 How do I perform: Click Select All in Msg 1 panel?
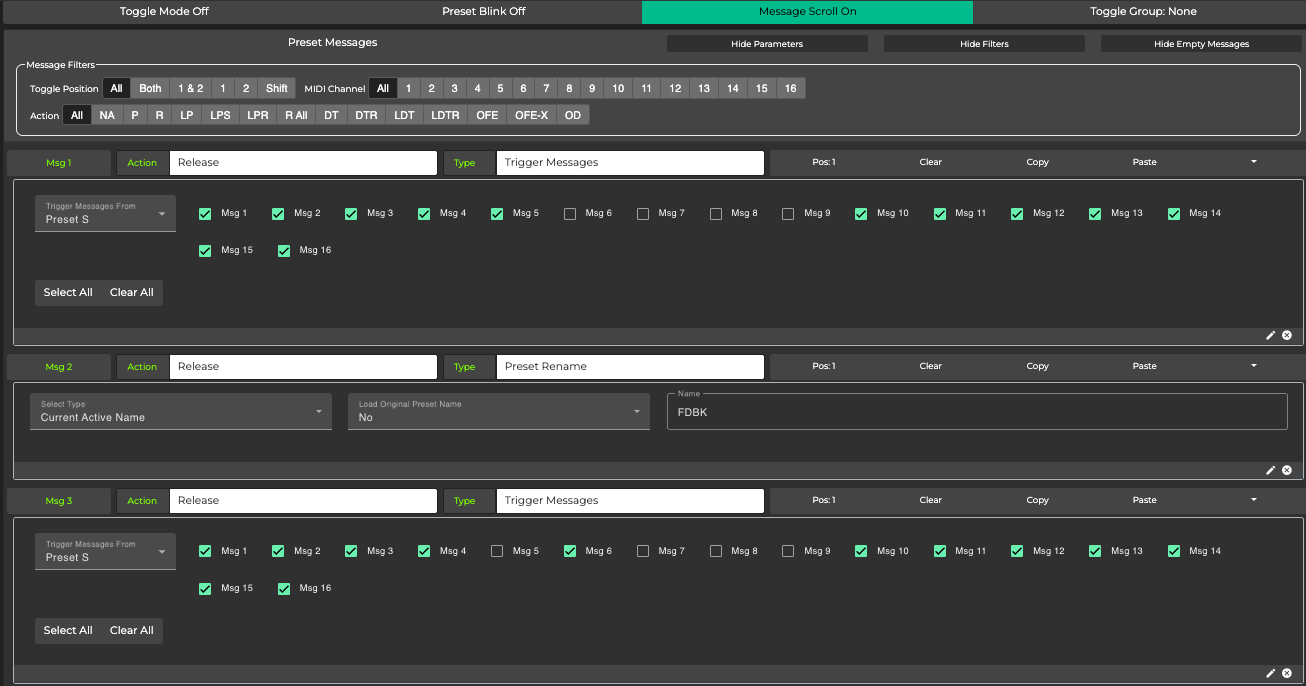point(68,293)
